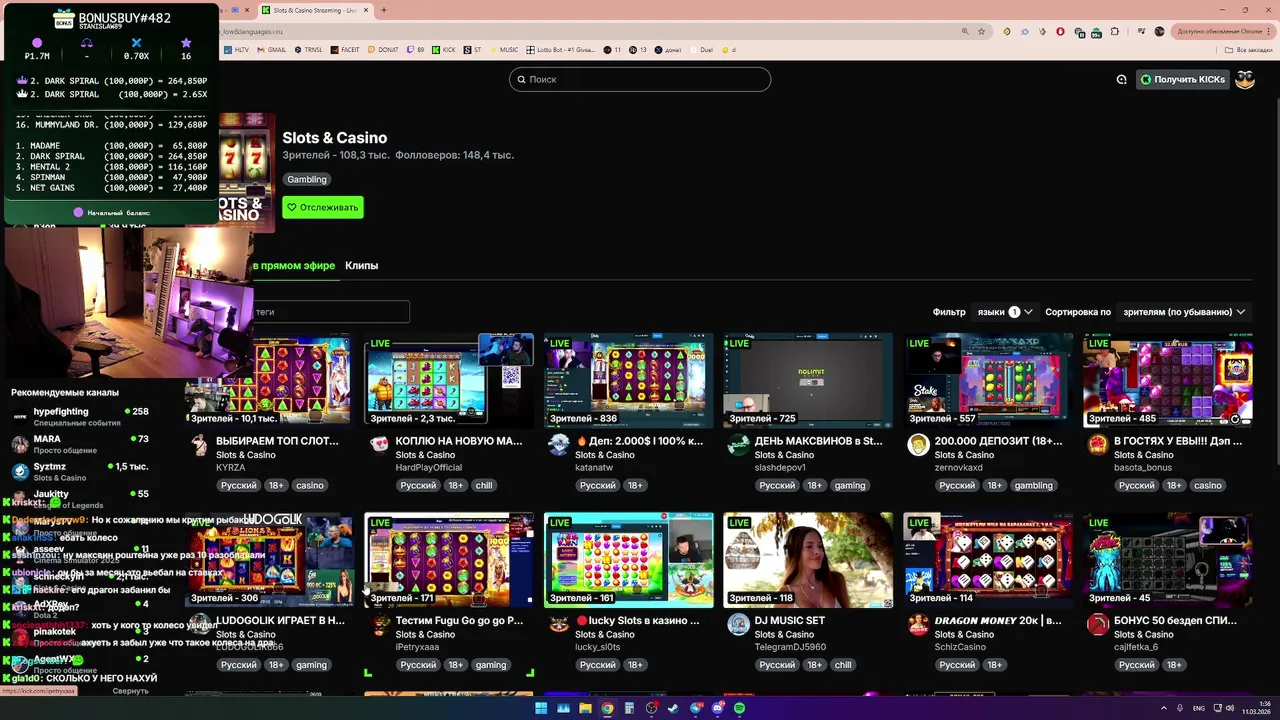Open cajlfetka_6 stream thumbnail
The height and width of the screenshot is (720, 1280).
tap(1168, 560)
